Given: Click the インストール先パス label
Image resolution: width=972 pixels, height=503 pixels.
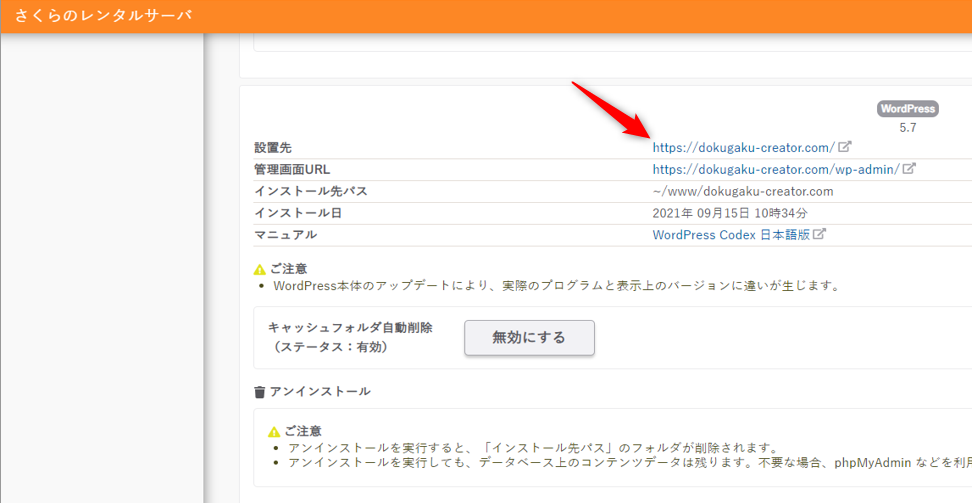Looking at the screenshot, I should (x=311, y=191).
